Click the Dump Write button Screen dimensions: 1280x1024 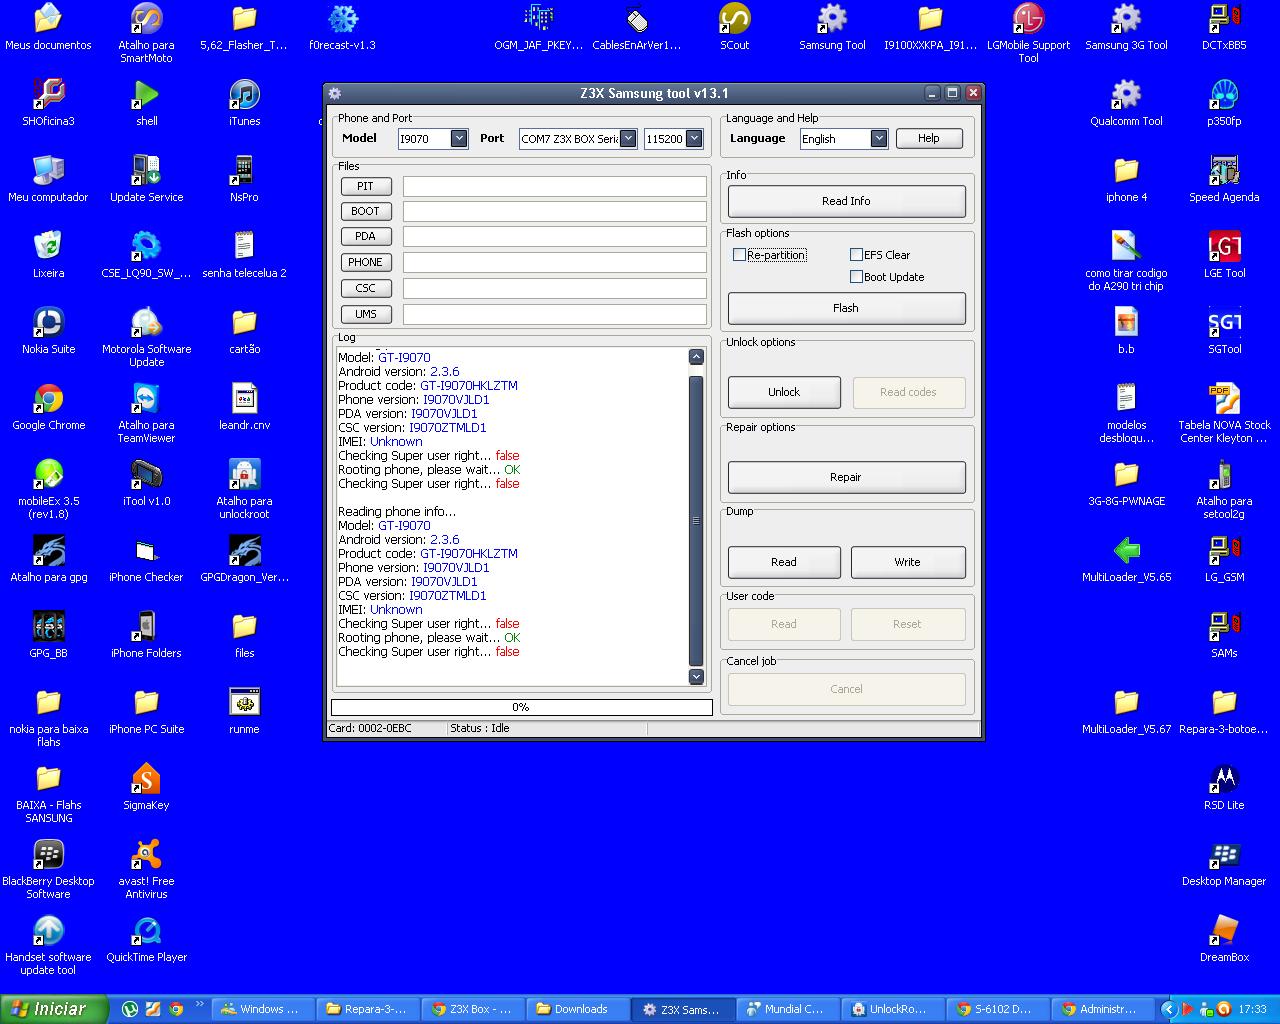pyautogui.click(x=908, y=562)
